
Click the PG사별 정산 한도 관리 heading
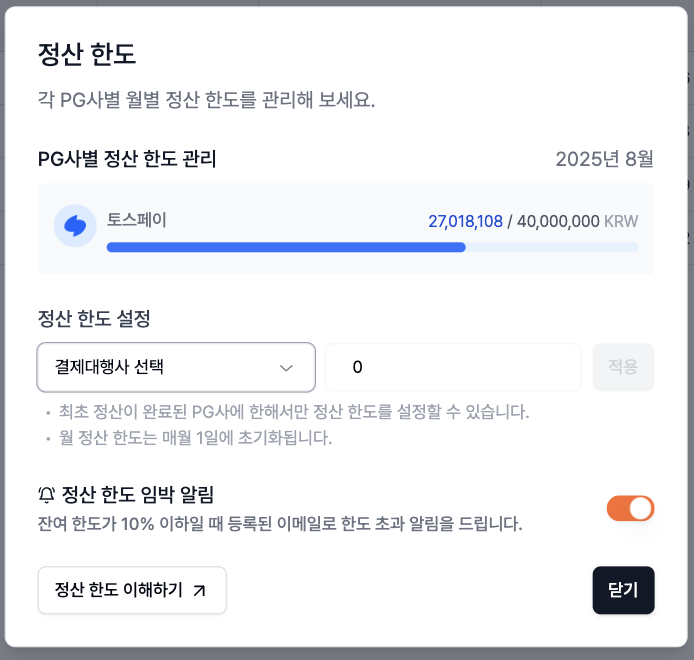[x=127, y=159]
